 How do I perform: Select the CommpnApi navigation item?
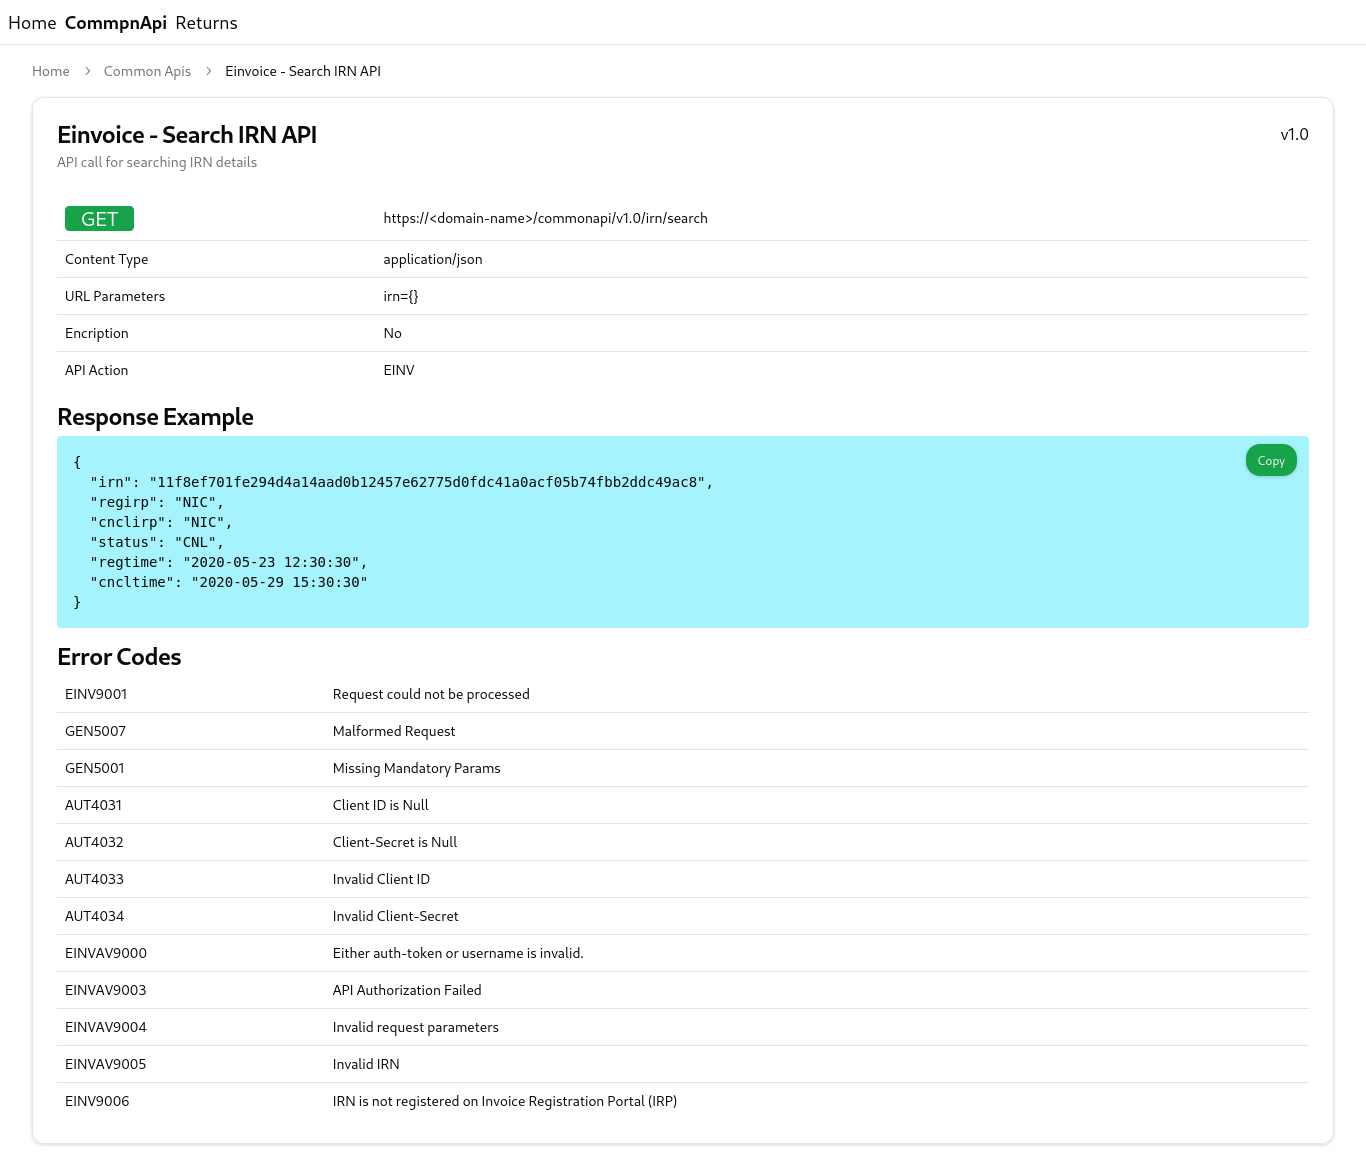pyautogui.click(x=116, y=23)
